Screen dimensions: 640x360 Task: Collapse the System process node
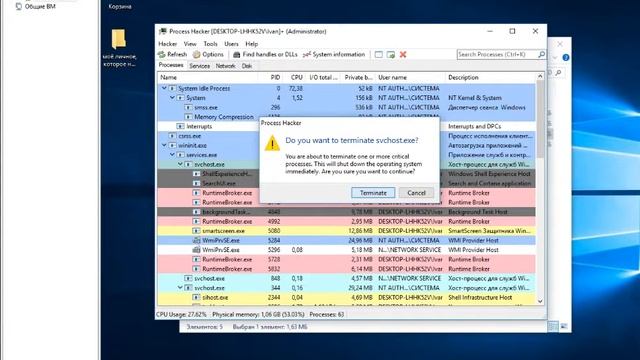[172, 98]
